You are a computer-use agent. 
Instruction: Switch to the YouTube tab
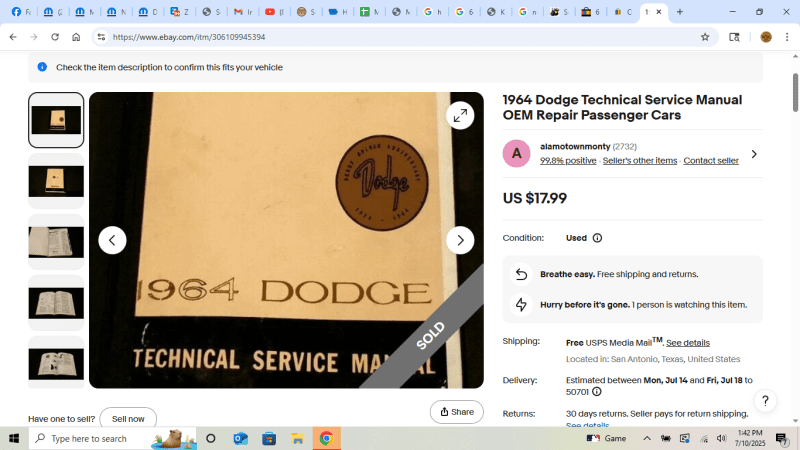tap(275, 12)
